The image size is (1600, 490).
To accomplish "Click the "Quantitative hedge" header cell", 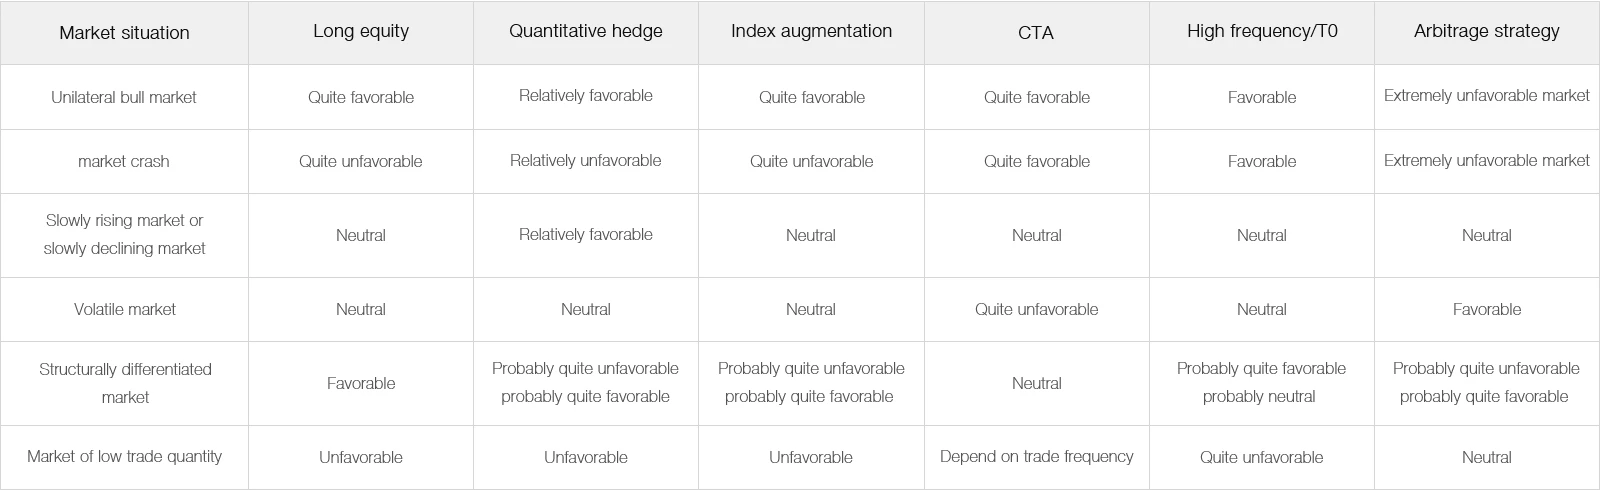I will pyautogui.click(x=586, y=31).
